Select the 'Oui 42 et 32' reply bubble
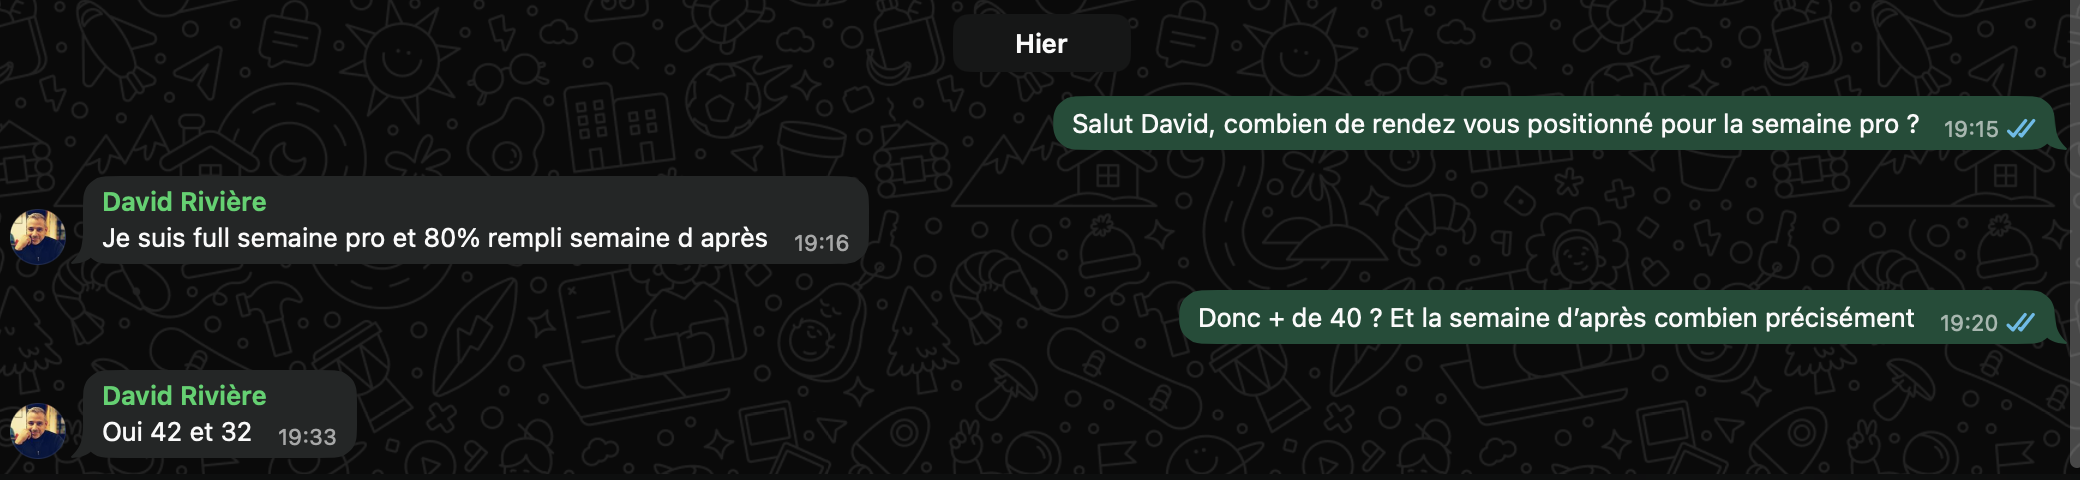This screenshot has width=2080, height=480. click(220, 415)
